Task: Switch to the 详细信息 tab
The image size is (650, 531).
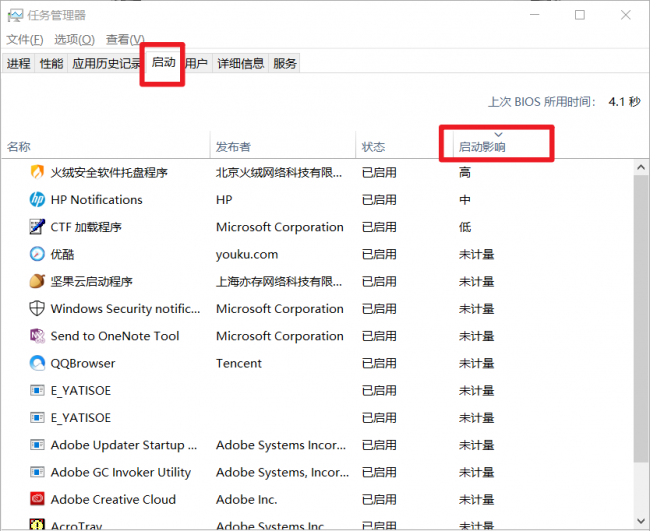Action: click(x=240, y=63)
